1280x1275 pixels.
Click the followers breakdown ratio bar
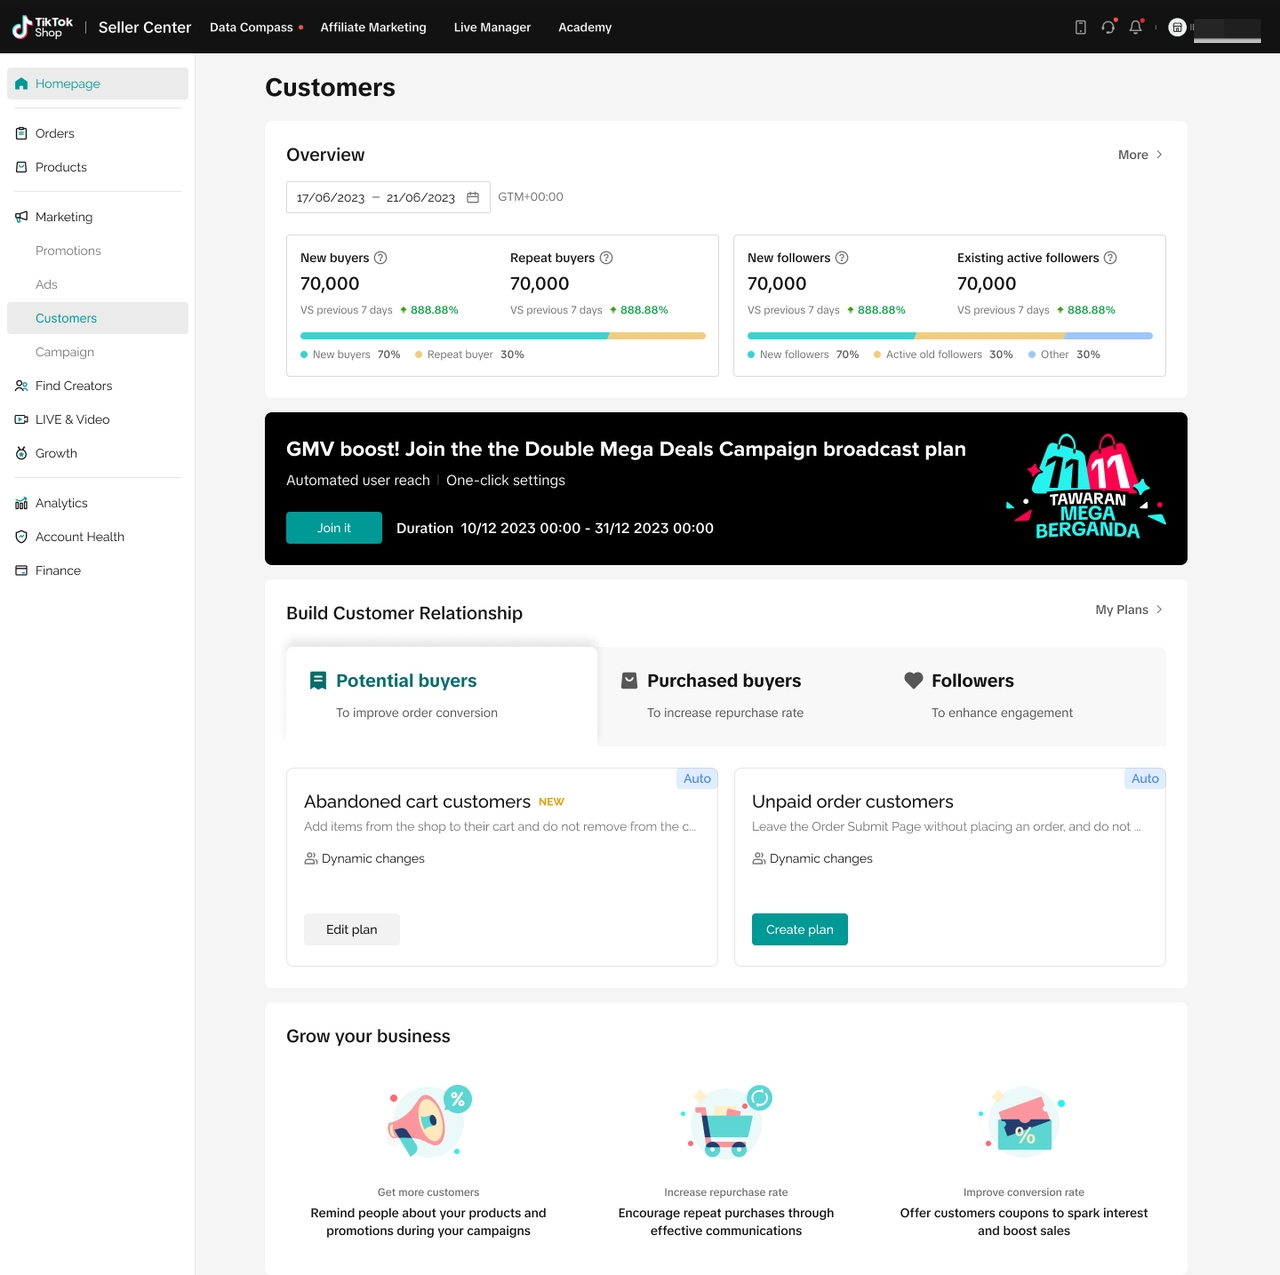950,336
